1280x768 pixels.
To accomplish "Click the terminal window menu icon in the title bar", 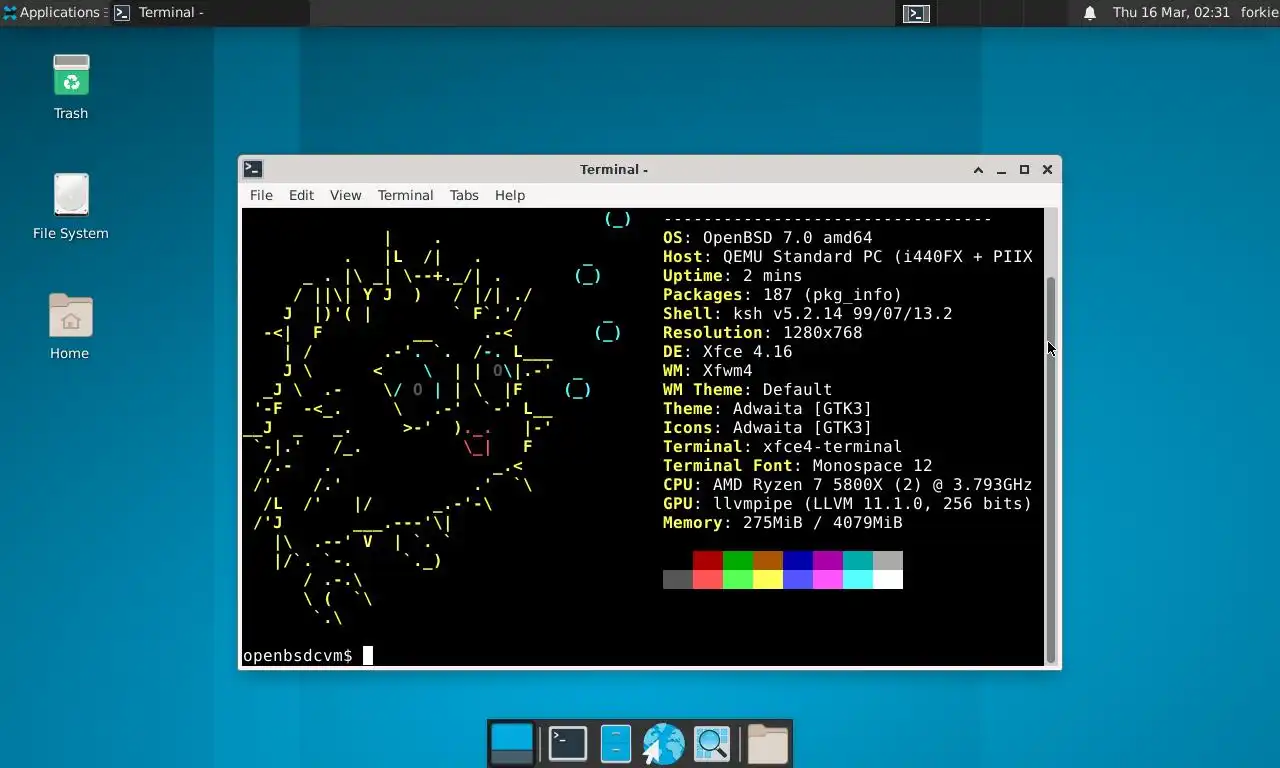I will tap(253, 169).
